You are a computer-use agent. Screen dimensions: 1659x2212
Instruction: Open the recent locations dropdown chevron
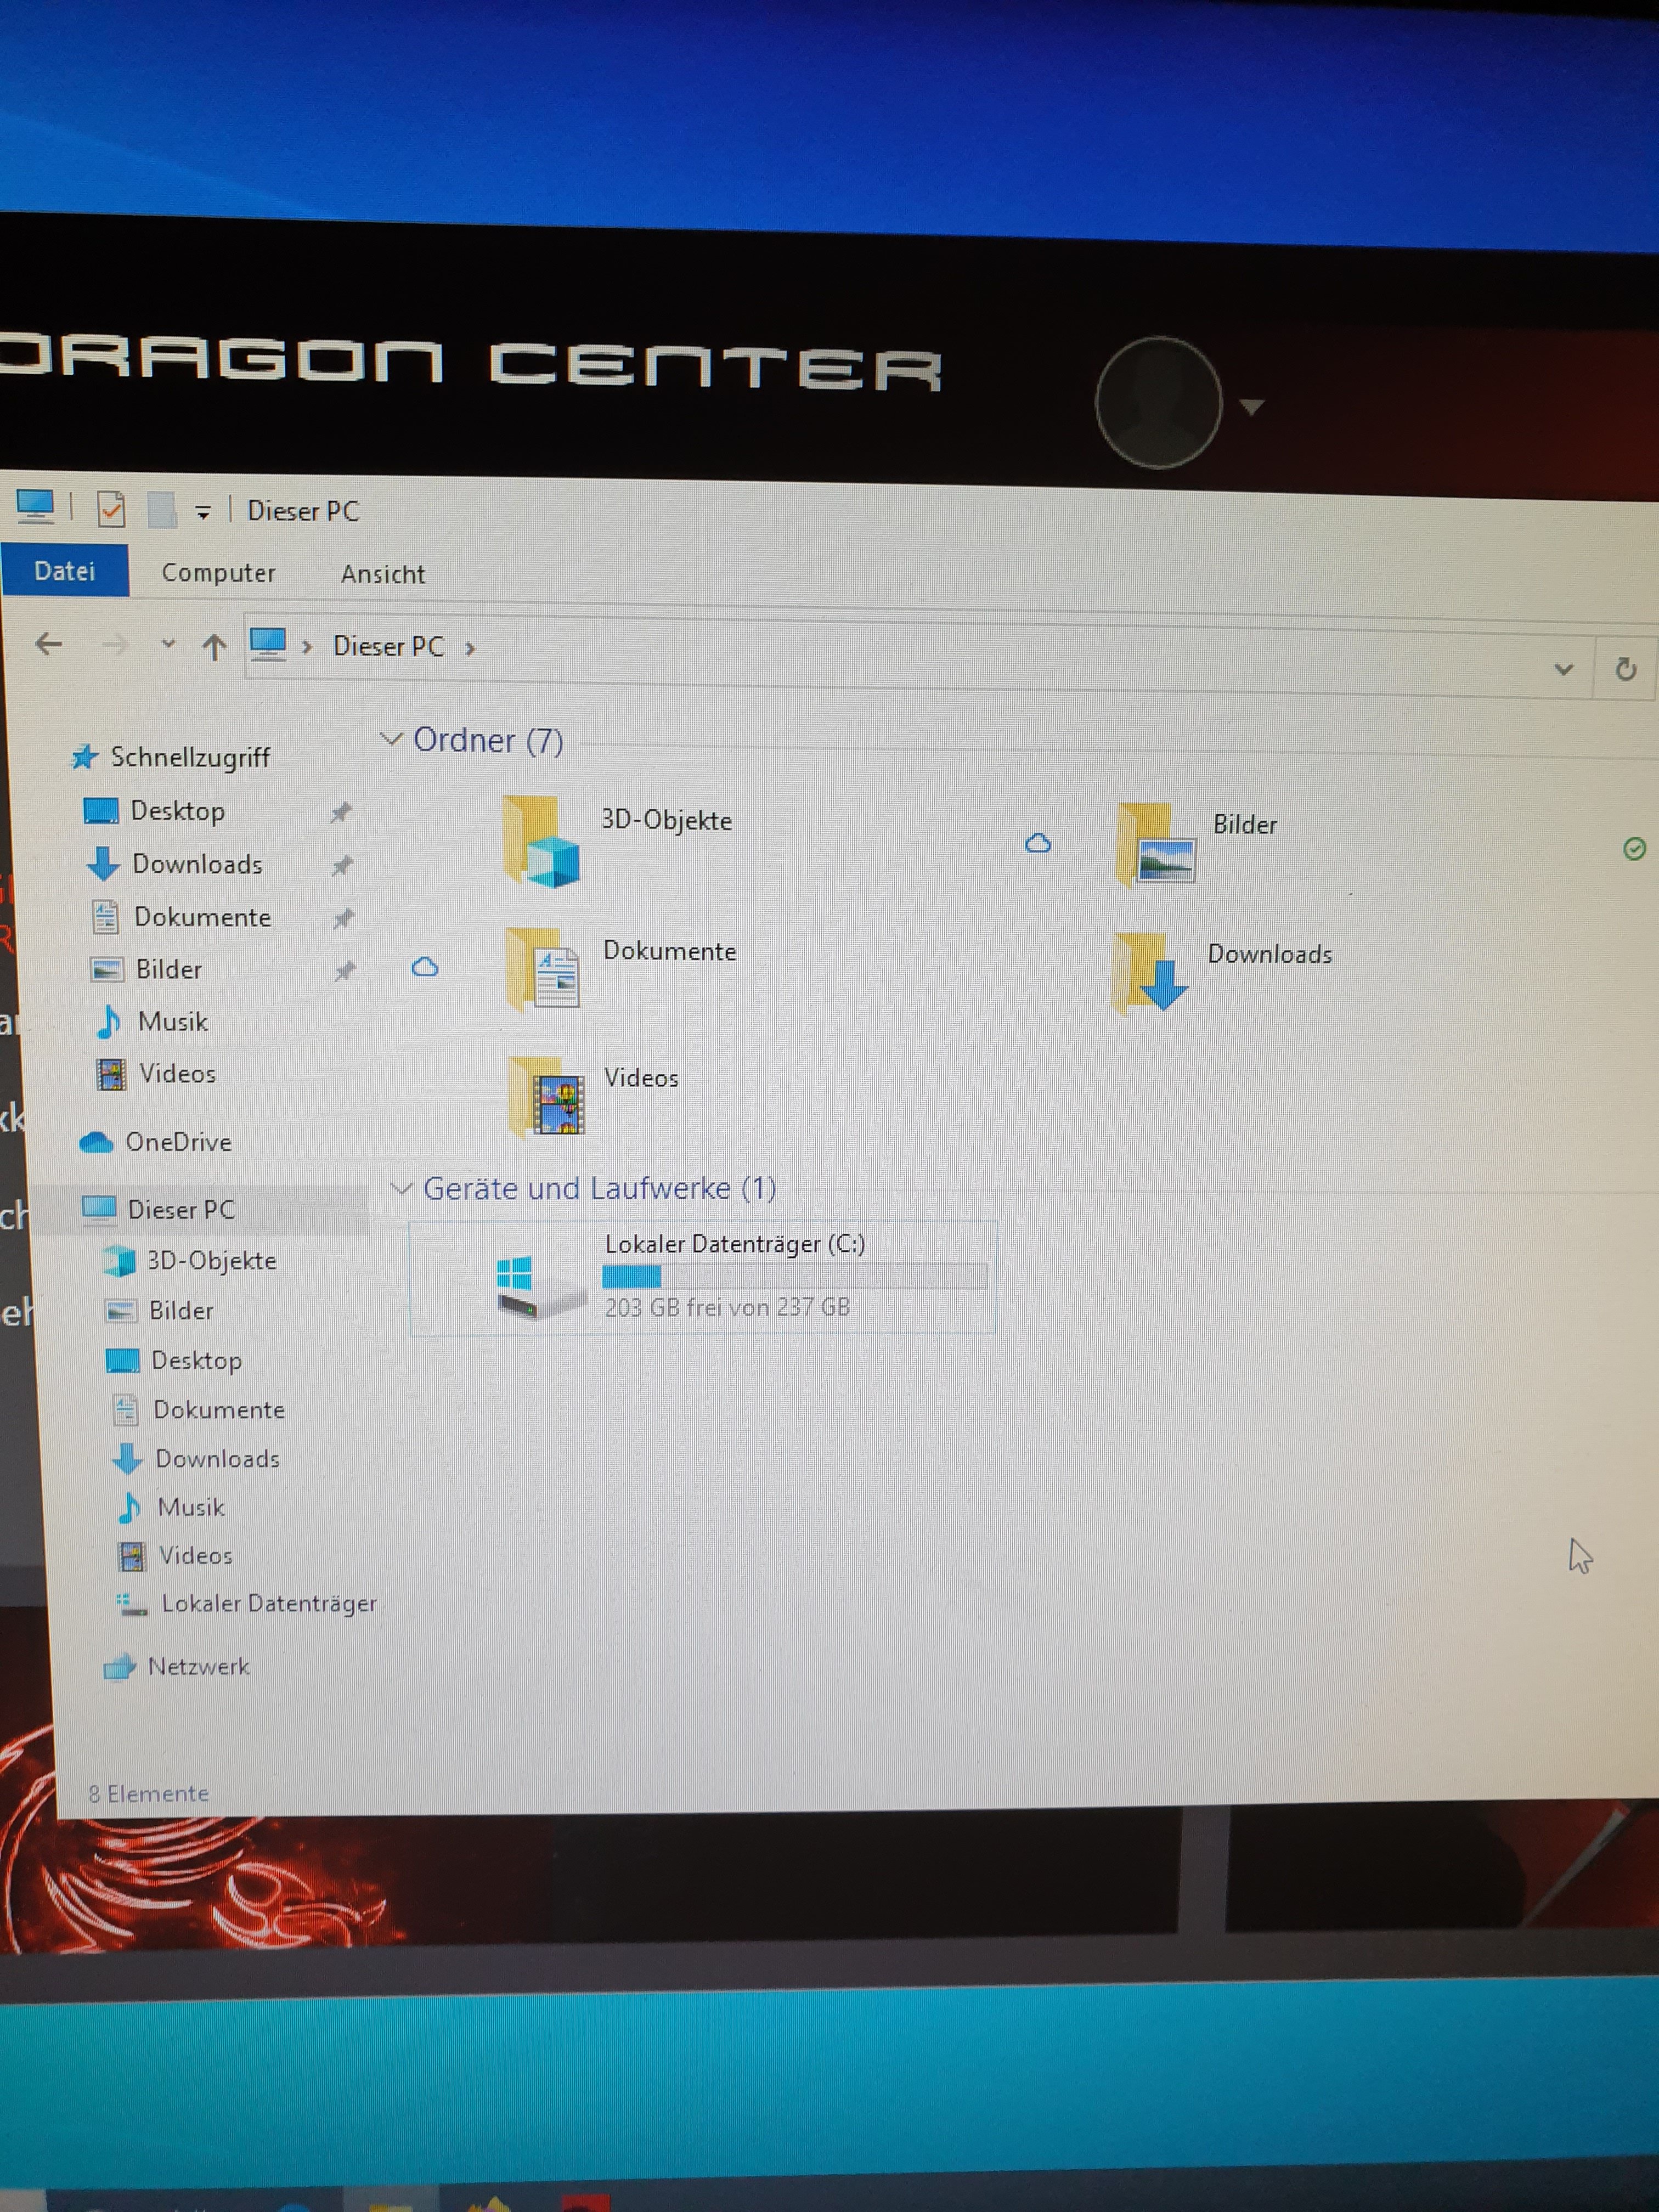(x=168, y=644)
